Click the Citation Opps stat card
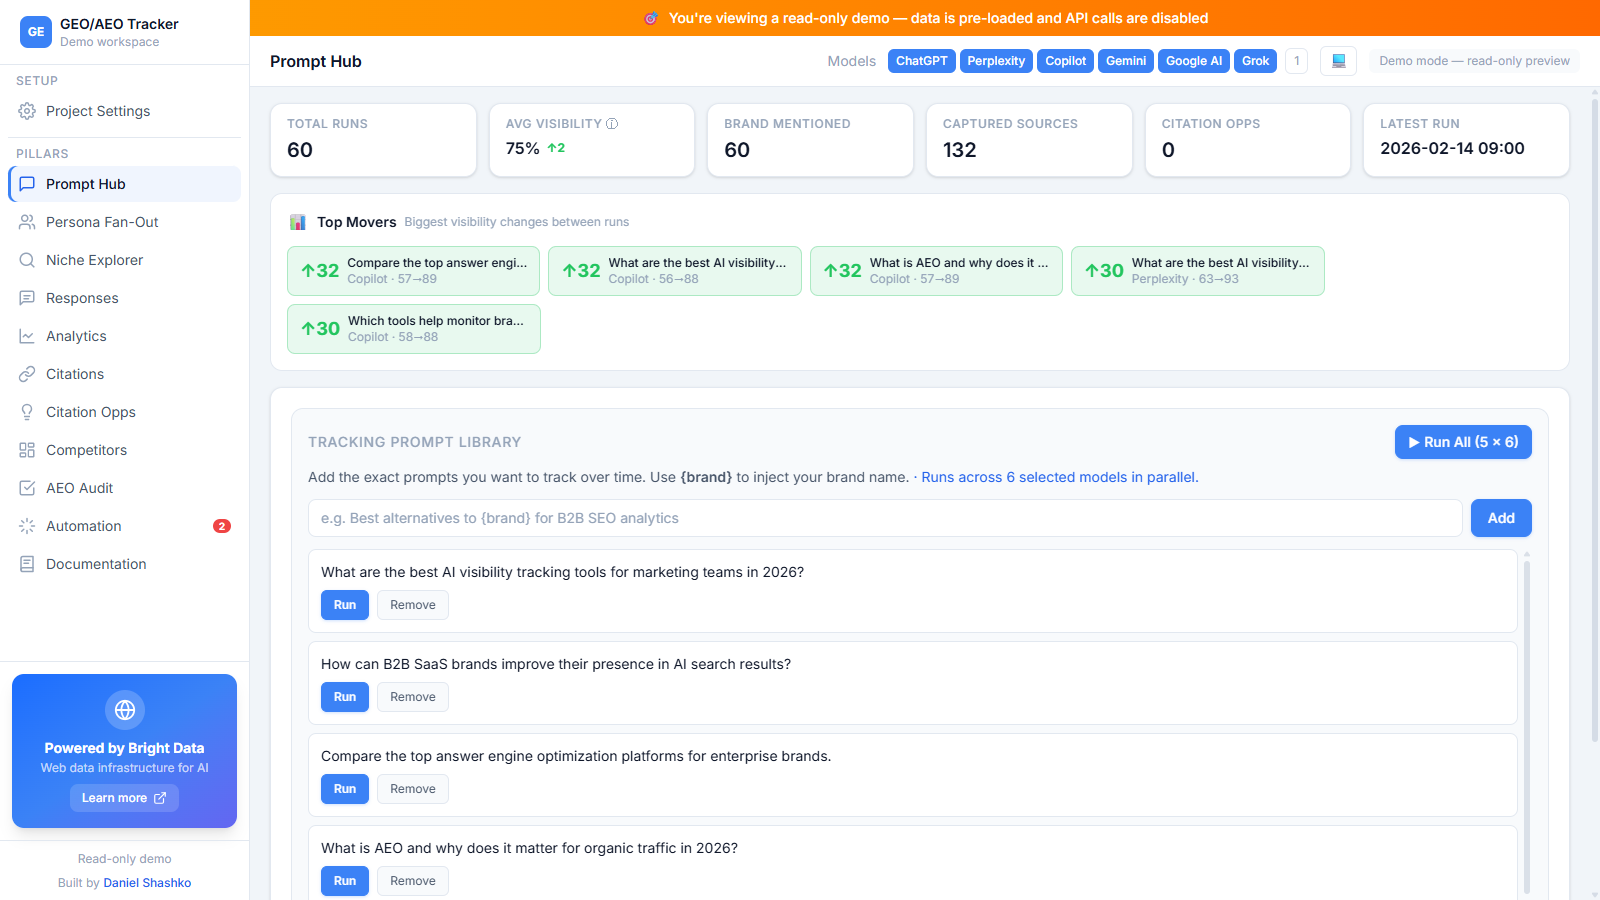Viewport: 1600px width, 900px height. point(1248,140)
